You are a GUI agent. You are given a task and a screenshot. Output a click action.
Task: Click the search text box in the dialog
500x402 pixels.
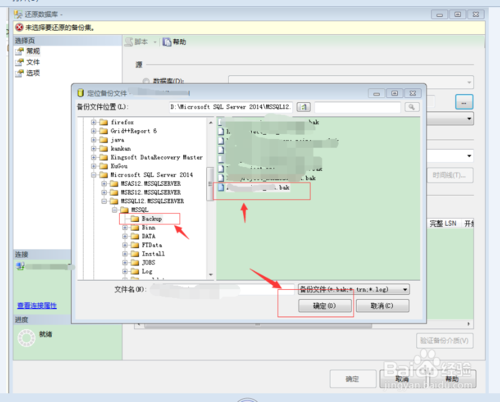[x=357, y=107]
